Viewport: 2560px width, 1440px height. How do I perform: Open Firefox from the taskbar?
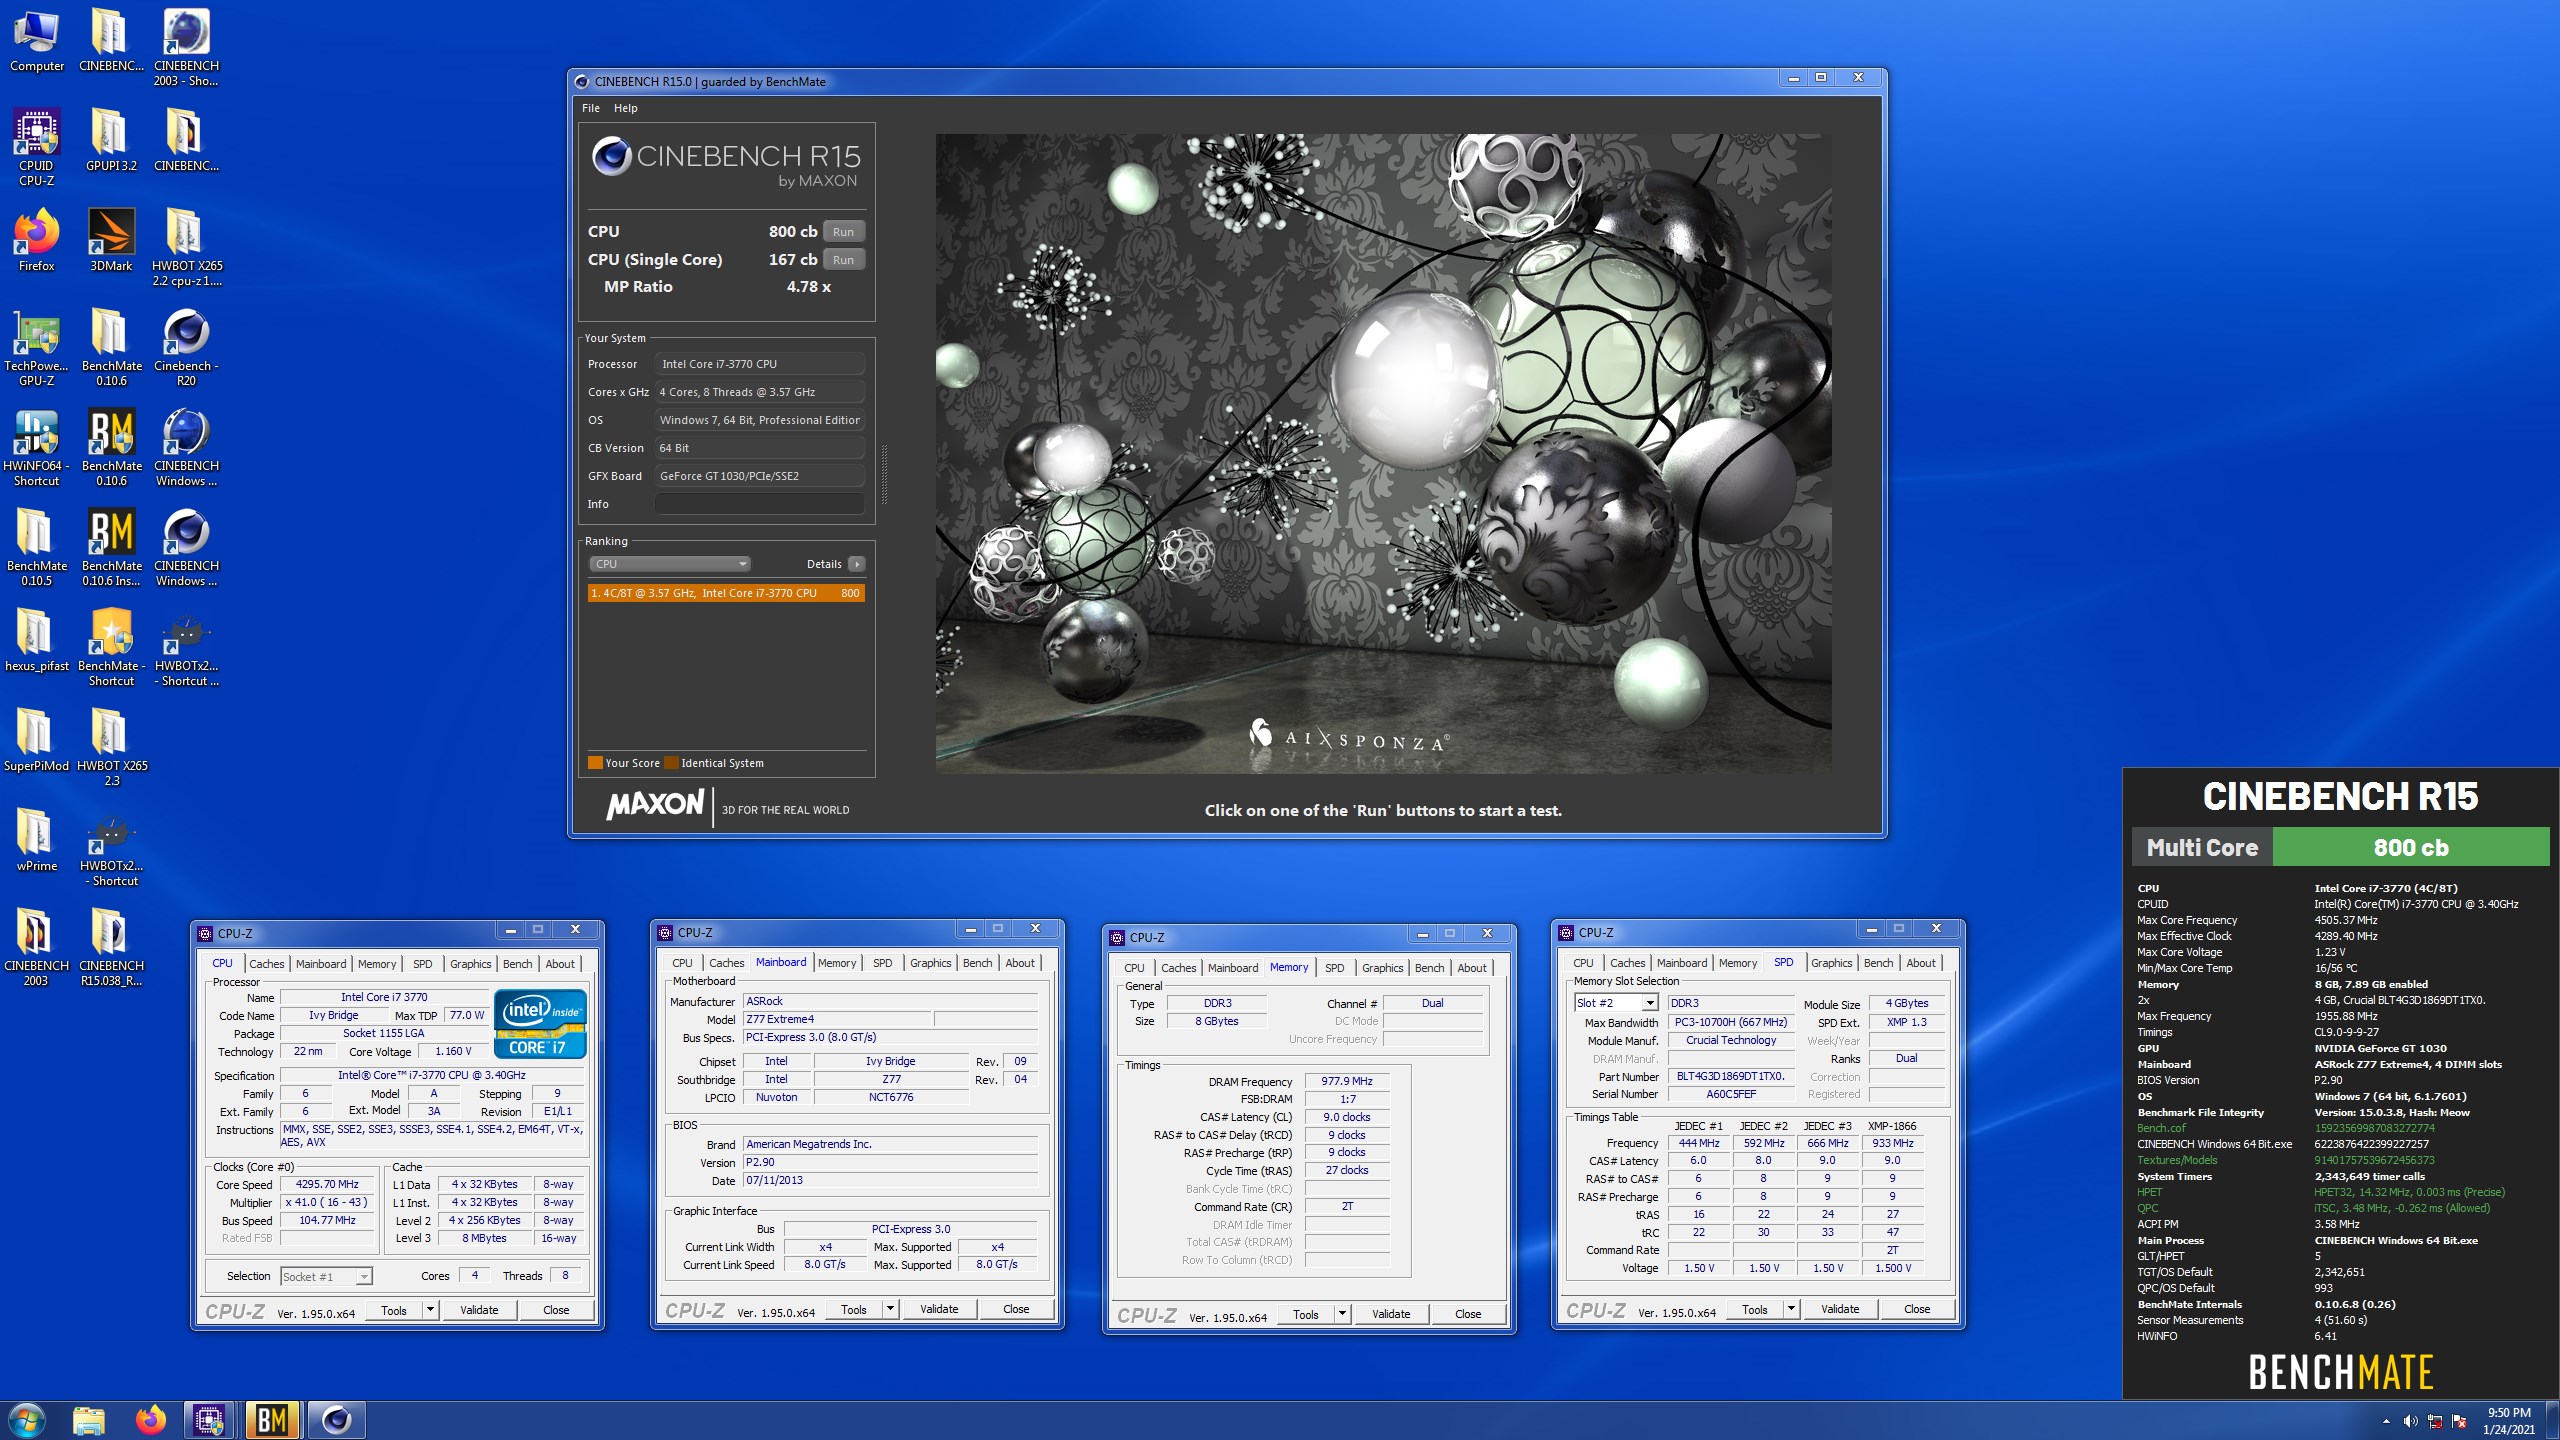150,1420
